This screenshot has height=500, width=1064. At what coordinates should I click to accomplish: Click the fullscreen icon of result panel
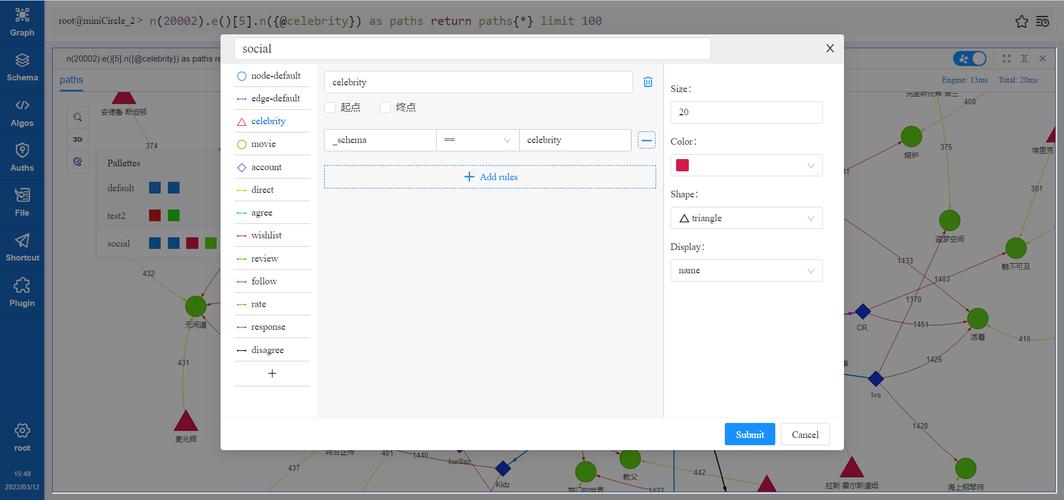(x=1006, y=59)
